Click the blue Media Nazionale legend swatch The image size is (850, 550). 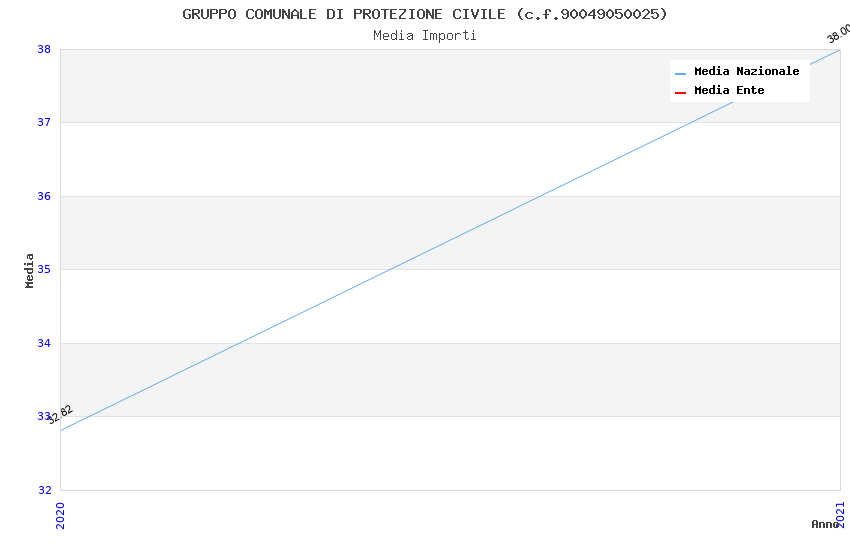[x=680, y=73]
